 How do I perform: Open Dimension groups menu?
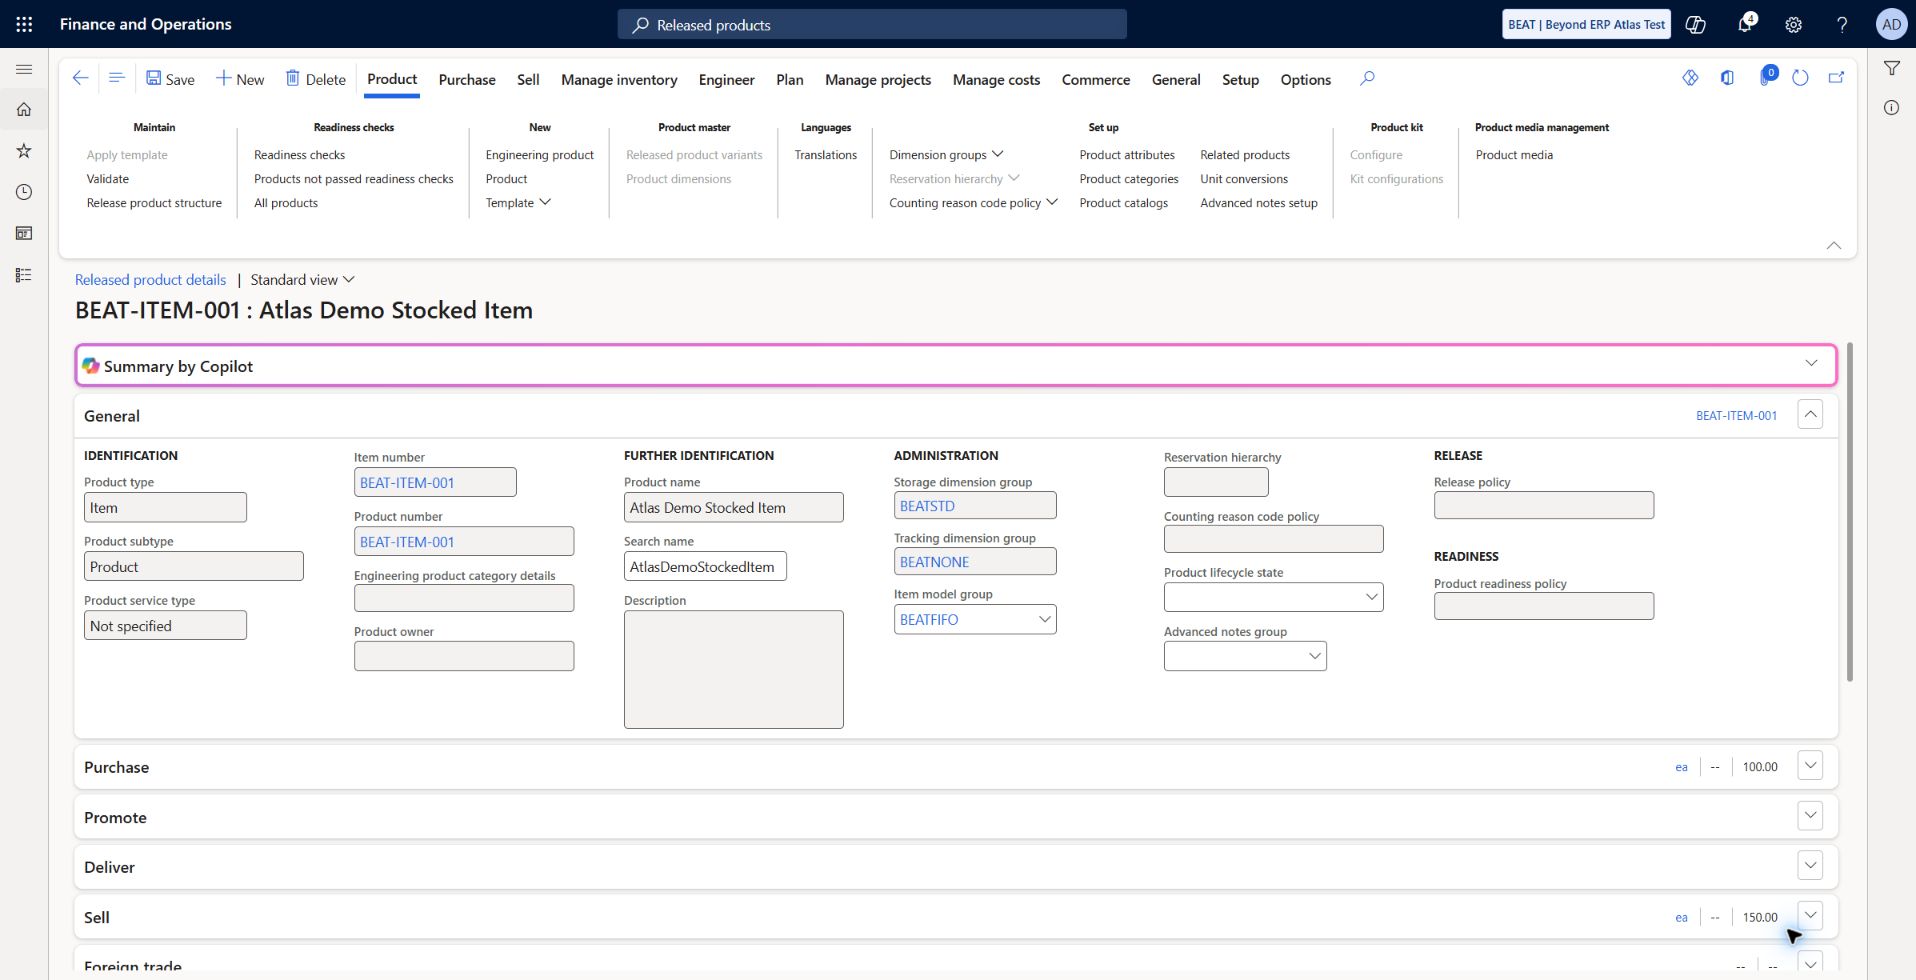point(946,155)
